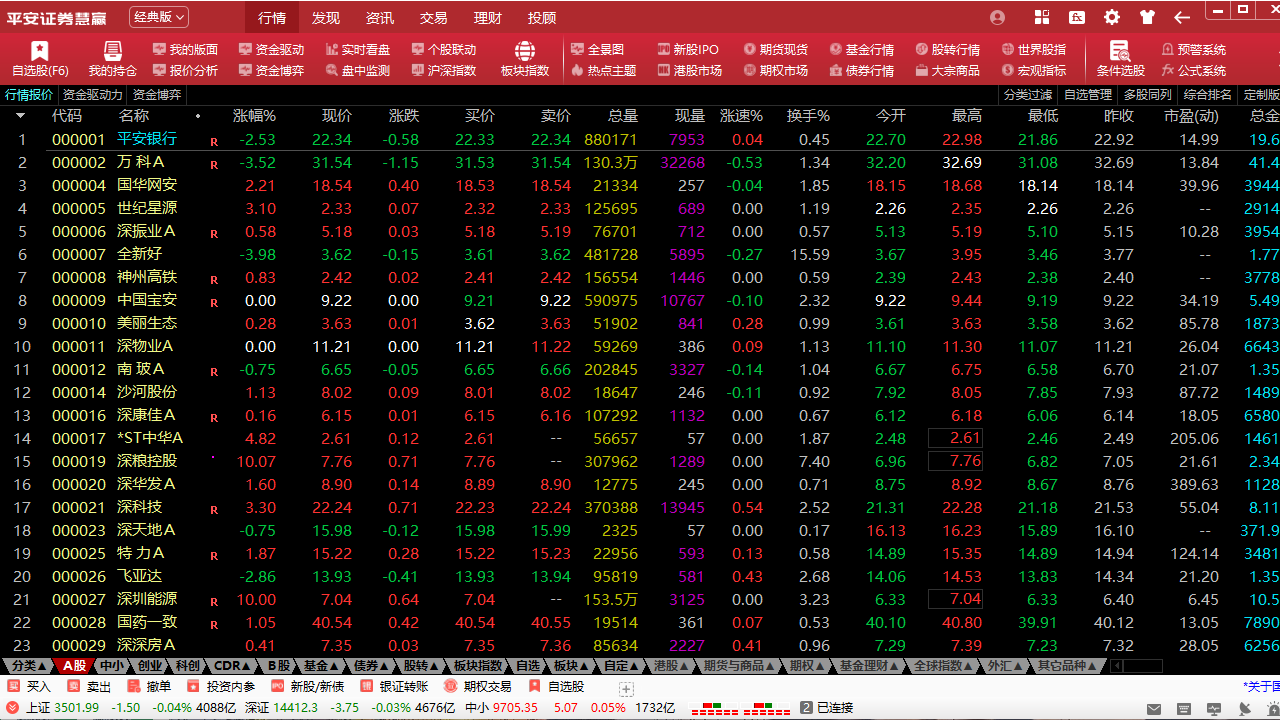Open 预警系统 alarm item
This screenshot has height=720, width=1280.
(1193, 49)
